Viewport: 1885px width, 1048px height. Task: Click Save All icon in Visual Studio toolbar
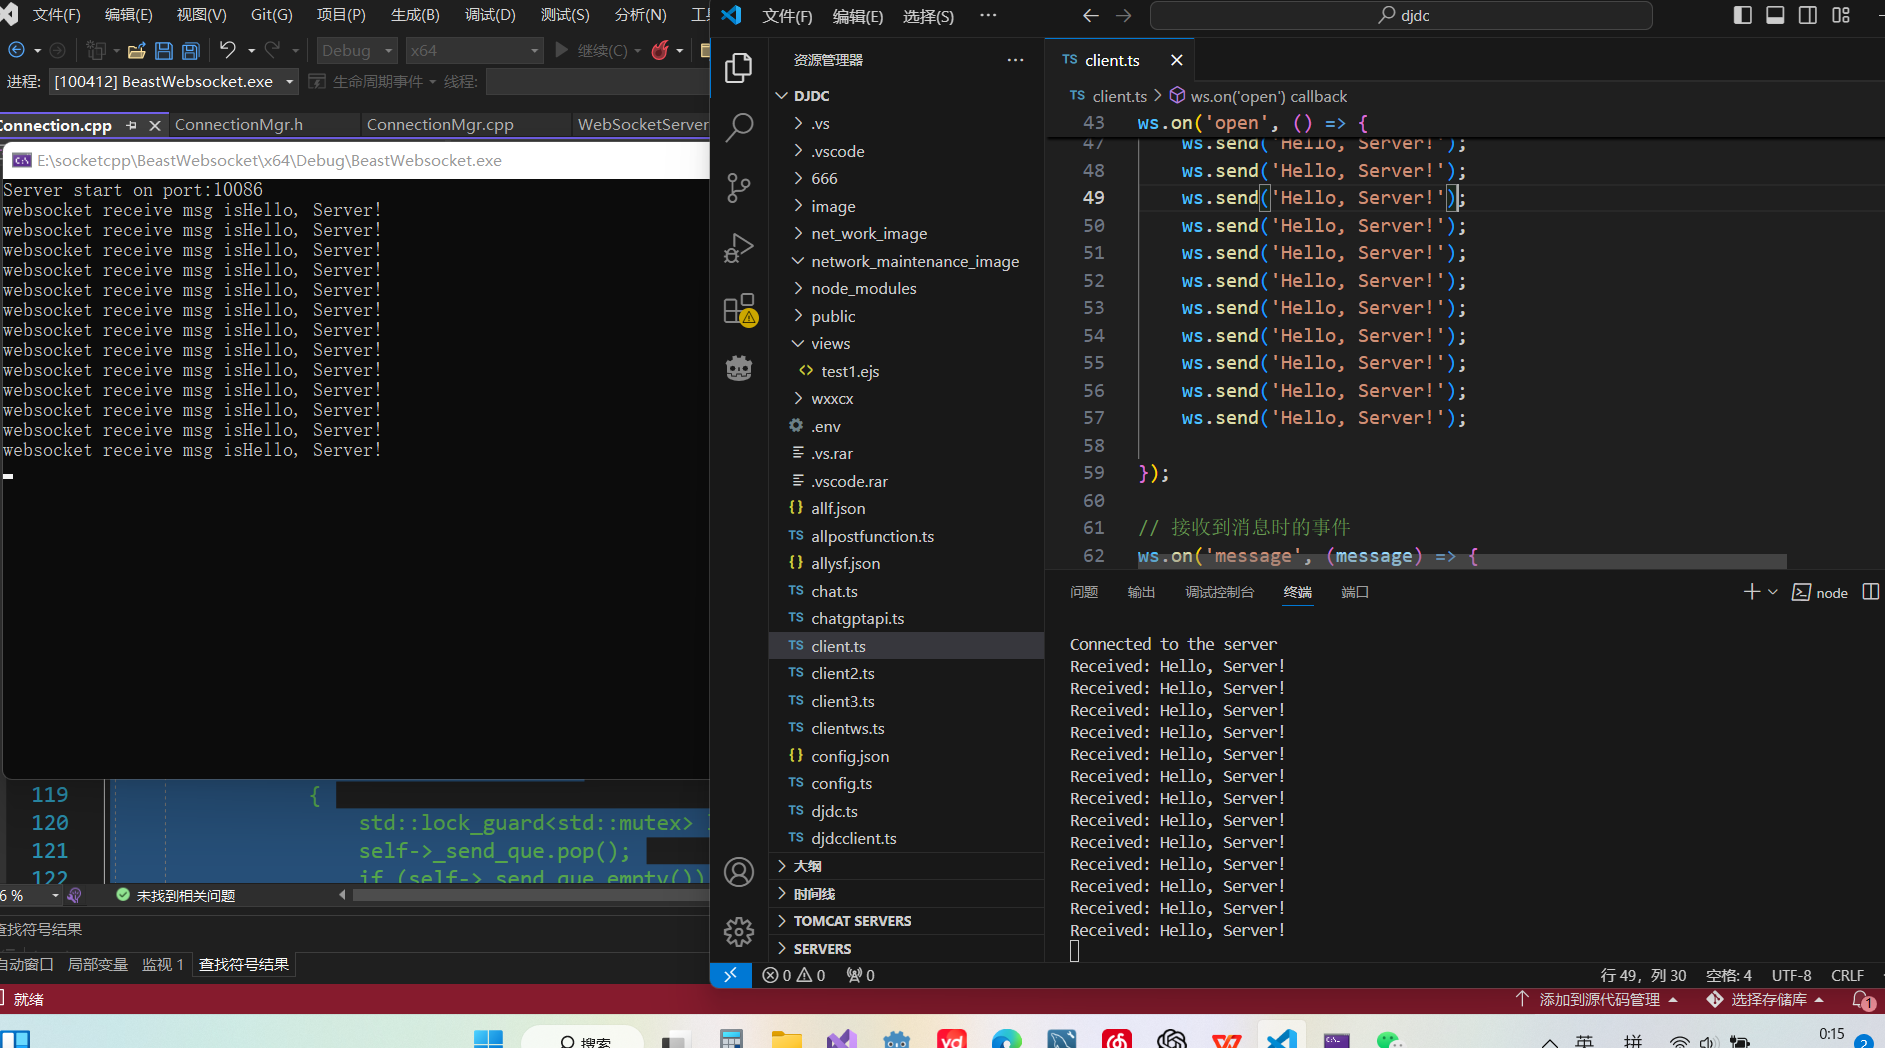coord(191,50)
